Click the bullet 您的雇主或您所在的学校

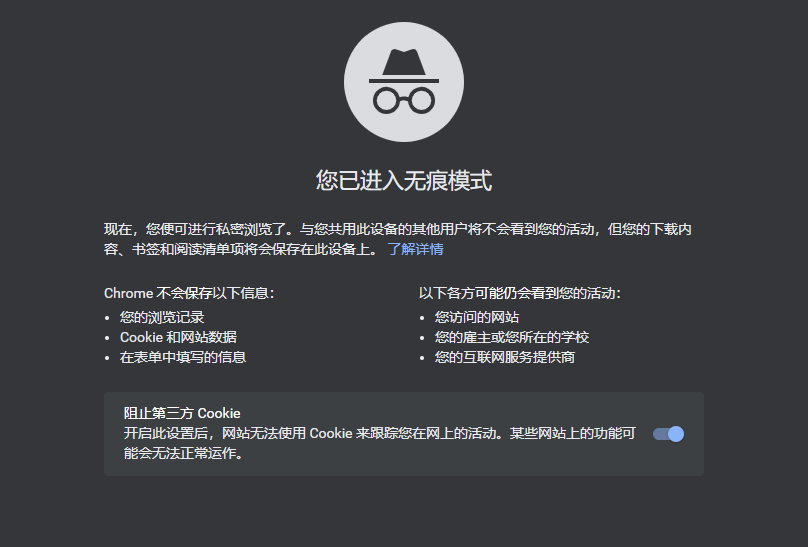(512, 337)
